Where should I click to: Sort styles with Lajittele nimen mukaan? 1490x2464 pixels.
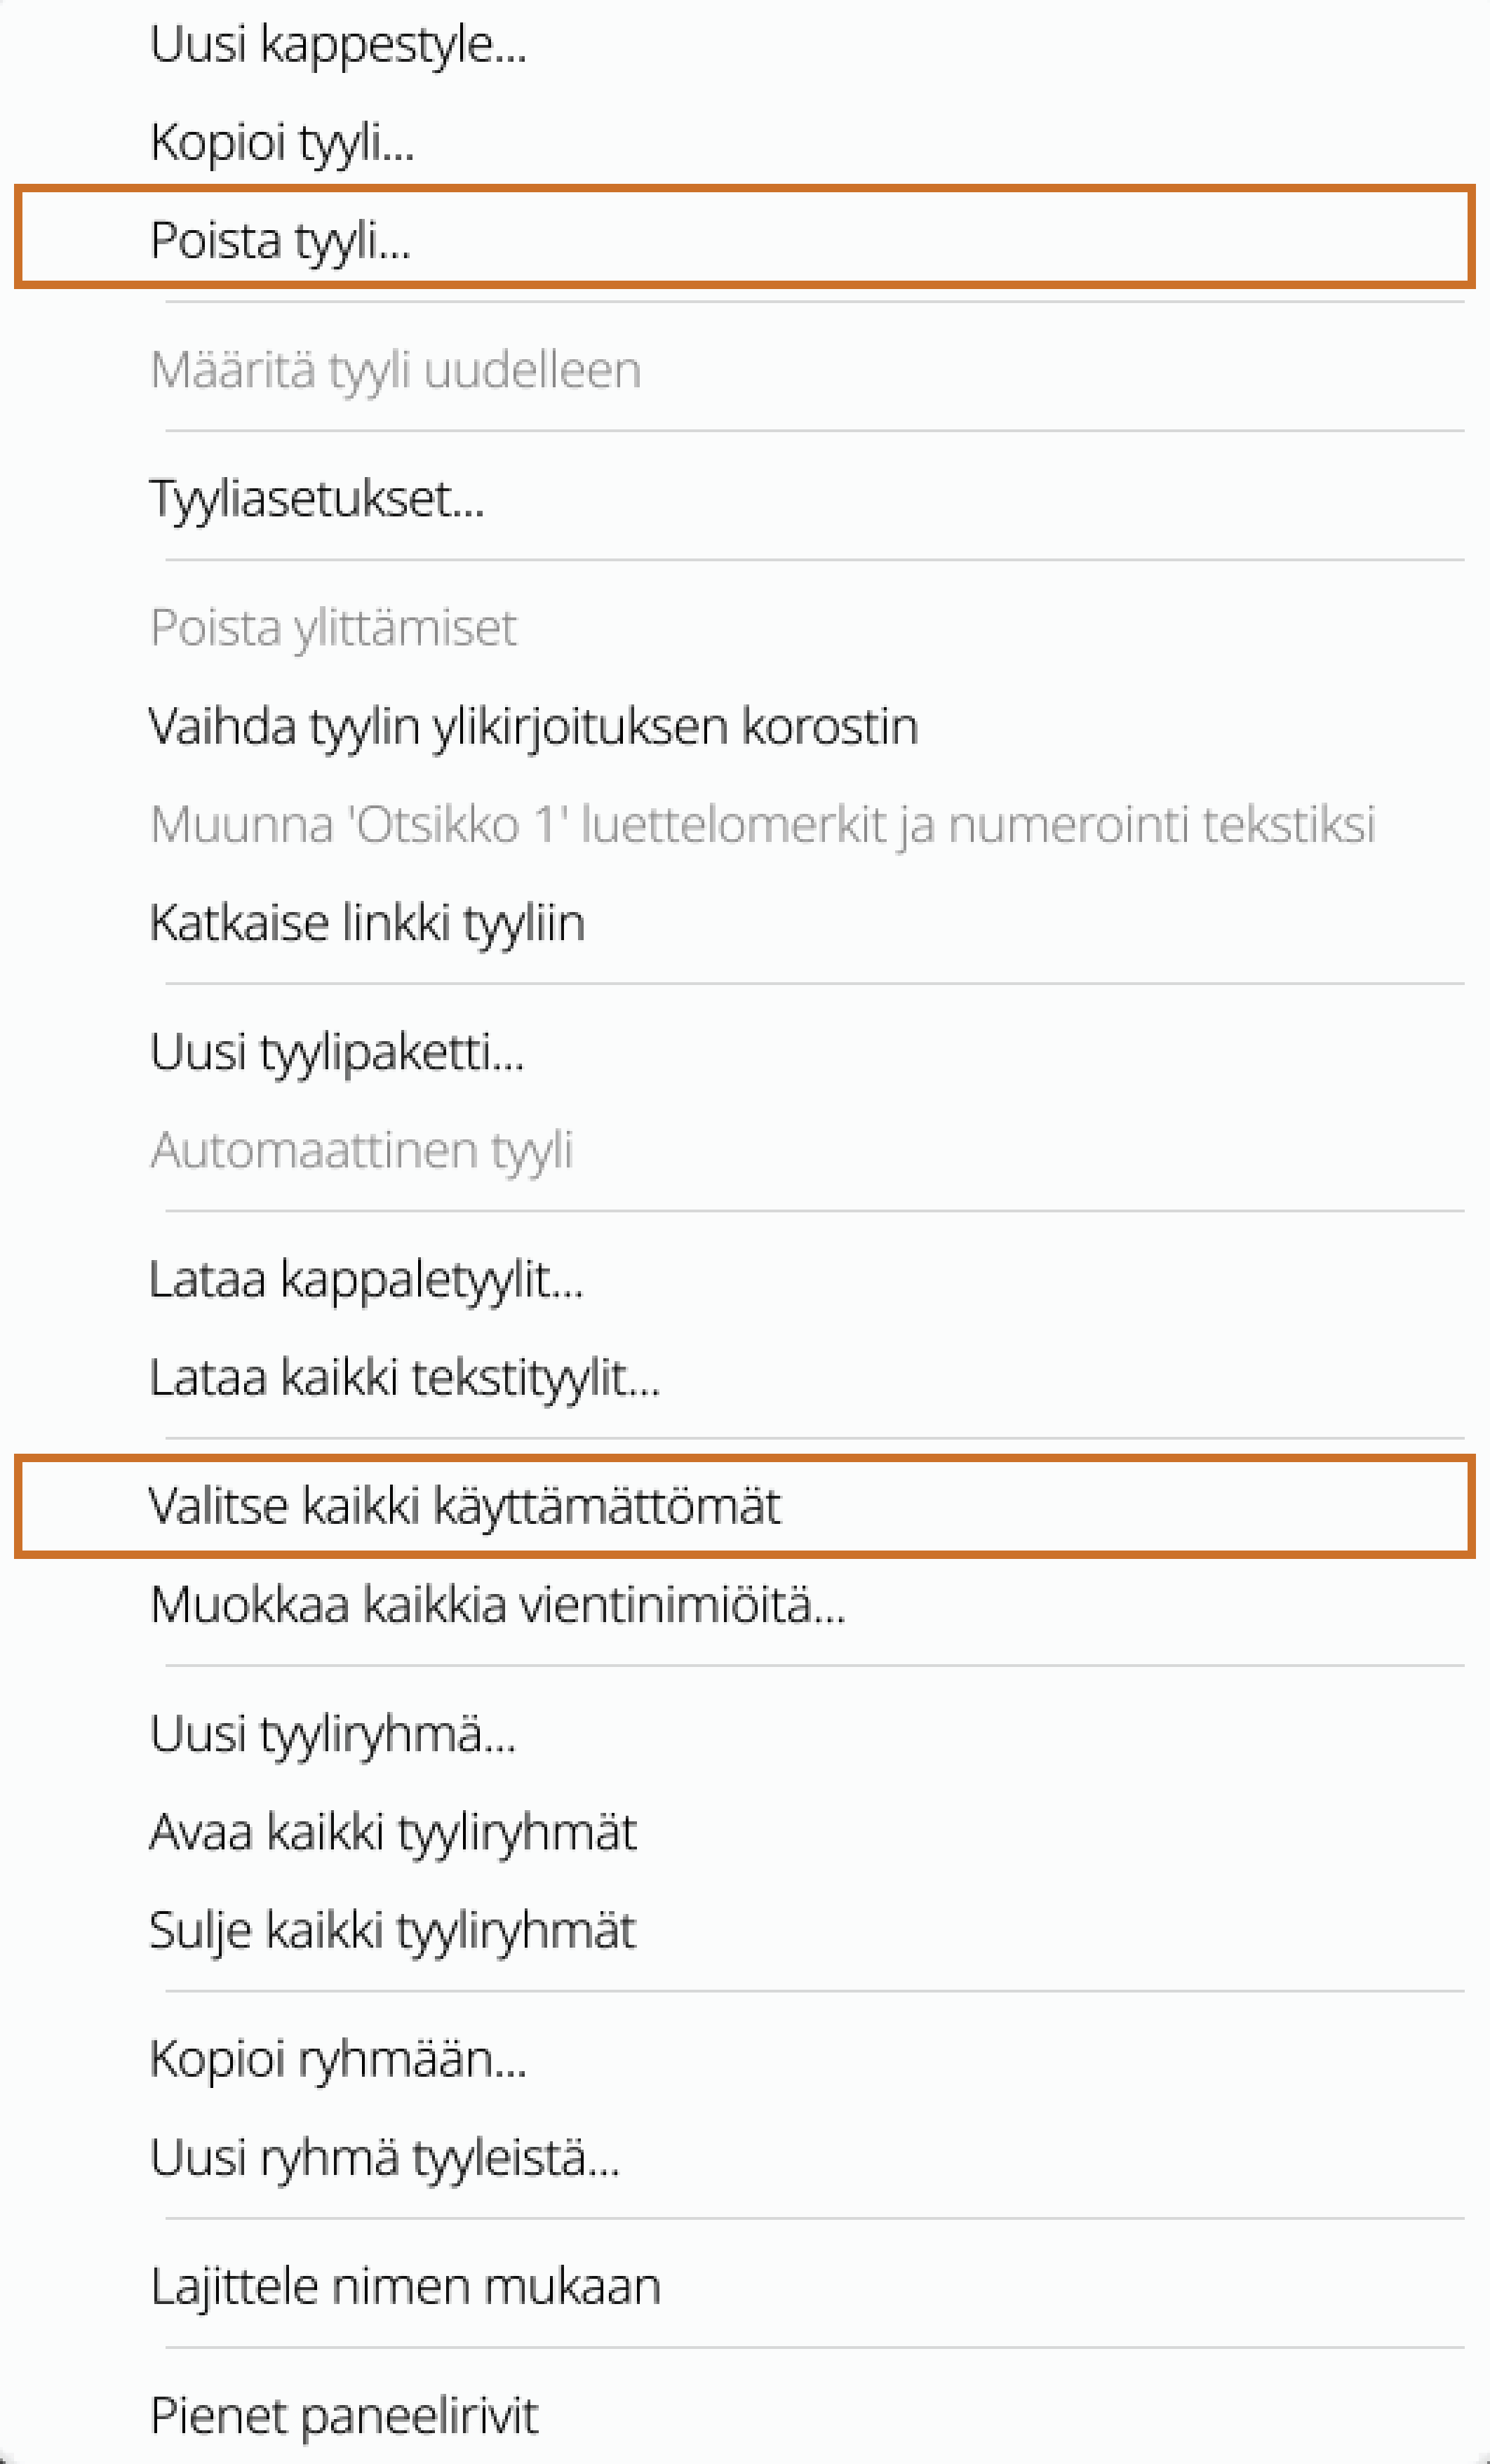click(405, 2285)
